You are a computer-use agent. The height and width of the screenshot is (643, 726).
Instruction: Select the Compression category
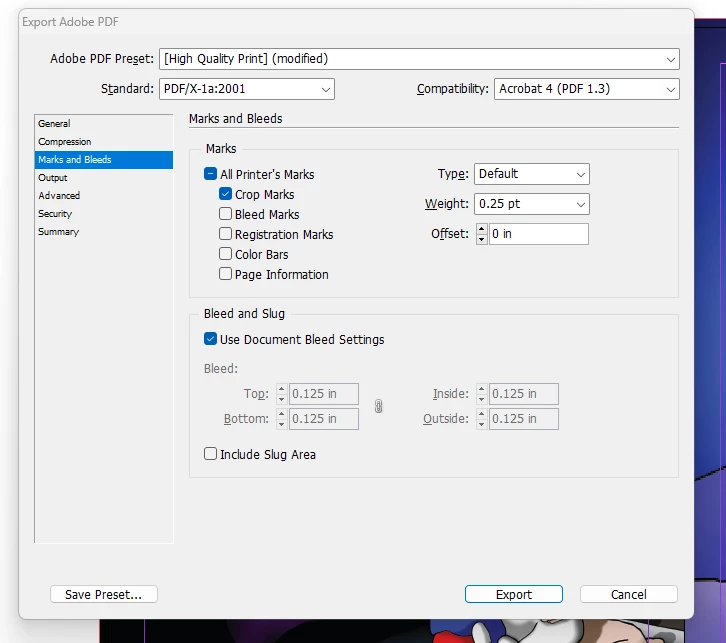103,142
